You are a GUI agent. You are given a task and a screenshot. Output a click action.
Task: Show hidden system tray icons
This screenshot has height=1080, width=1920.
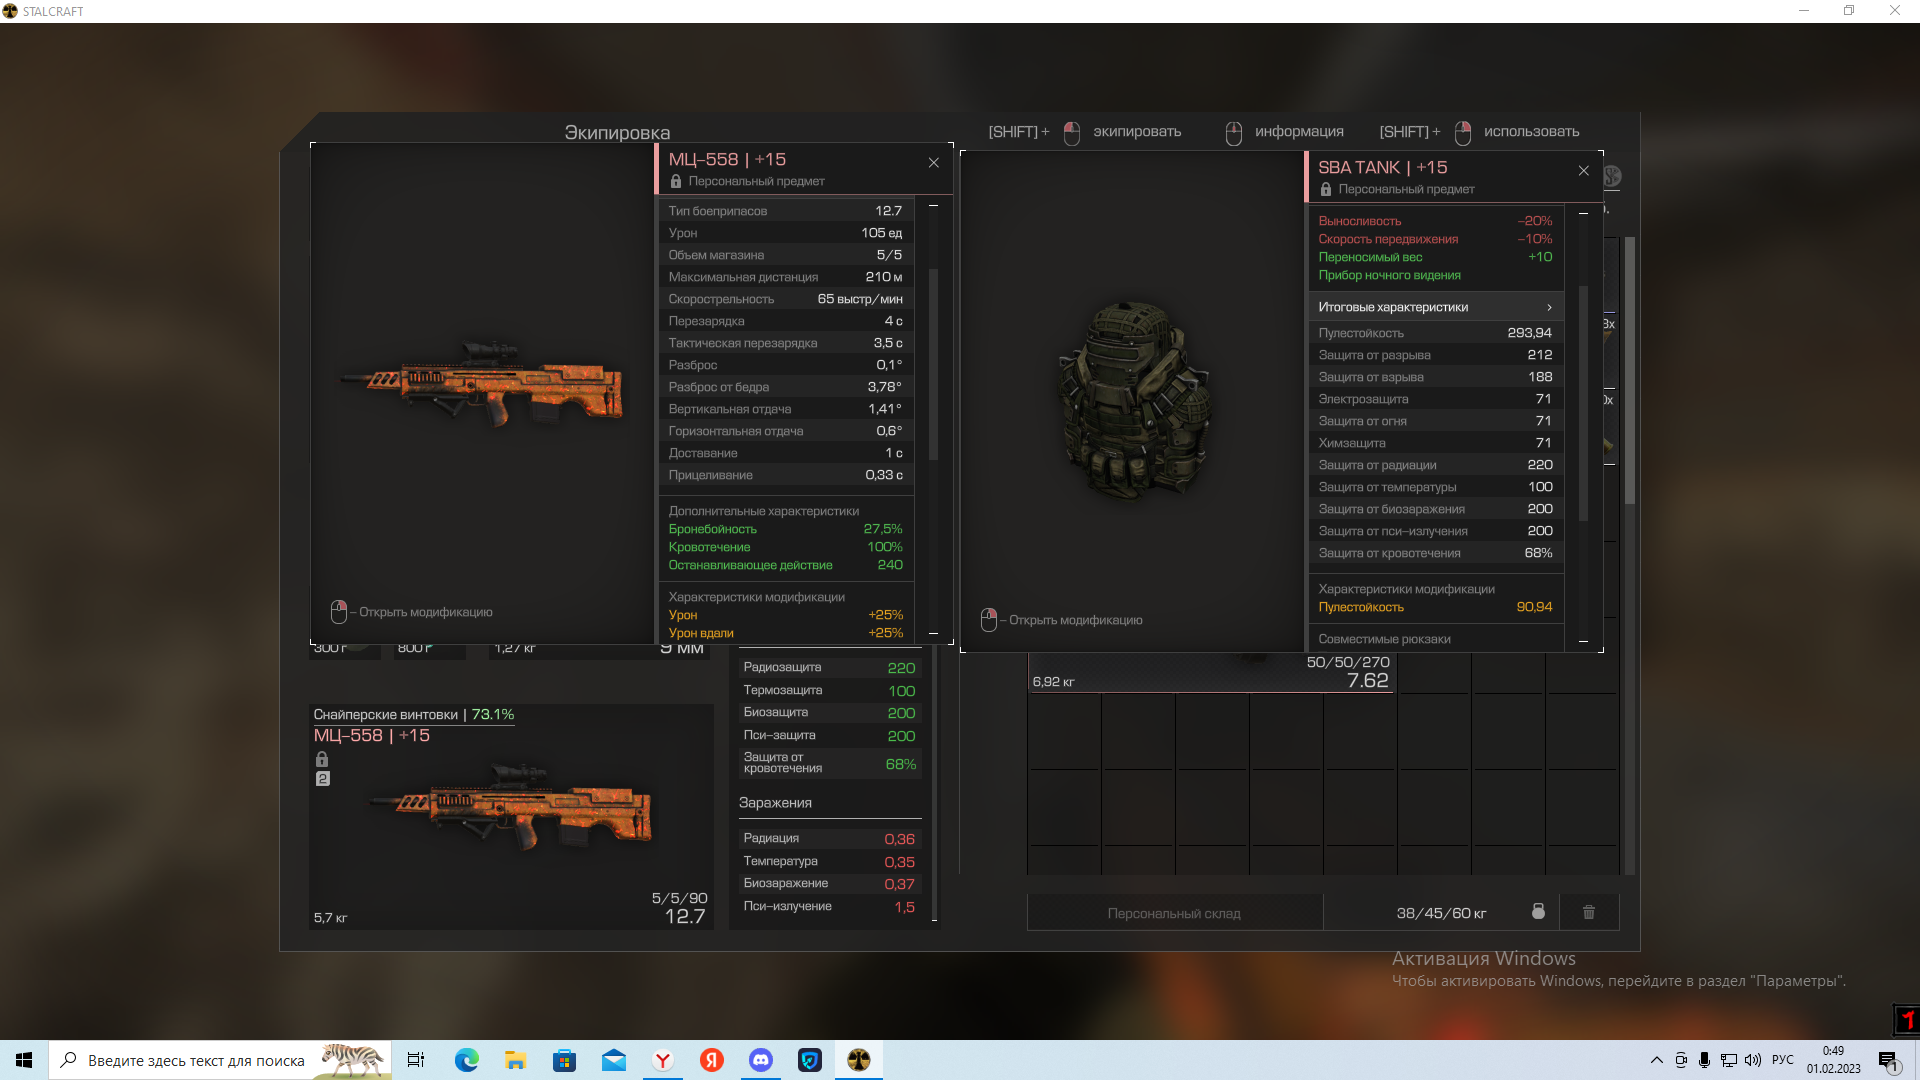(x=1657, y=1060)
